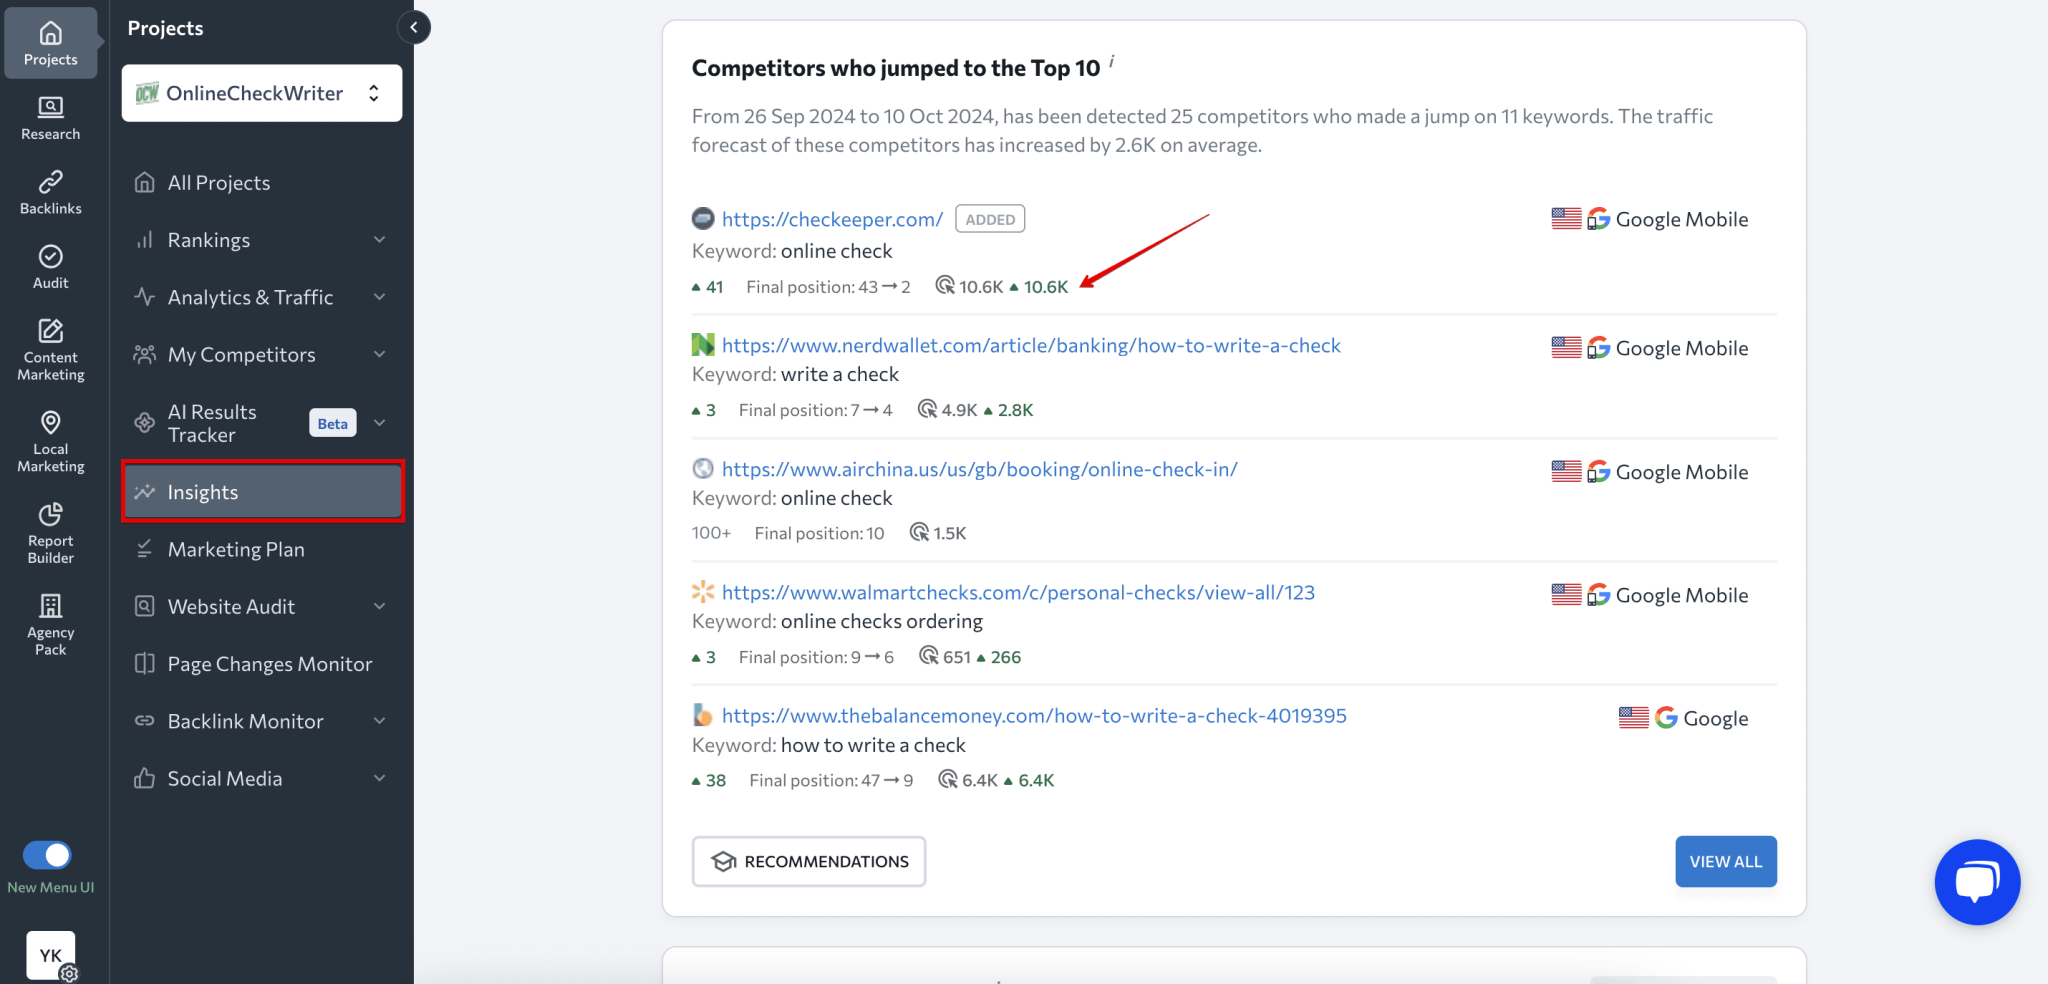Collapse the Projects sidebar panel

click(x=413, y=27)
